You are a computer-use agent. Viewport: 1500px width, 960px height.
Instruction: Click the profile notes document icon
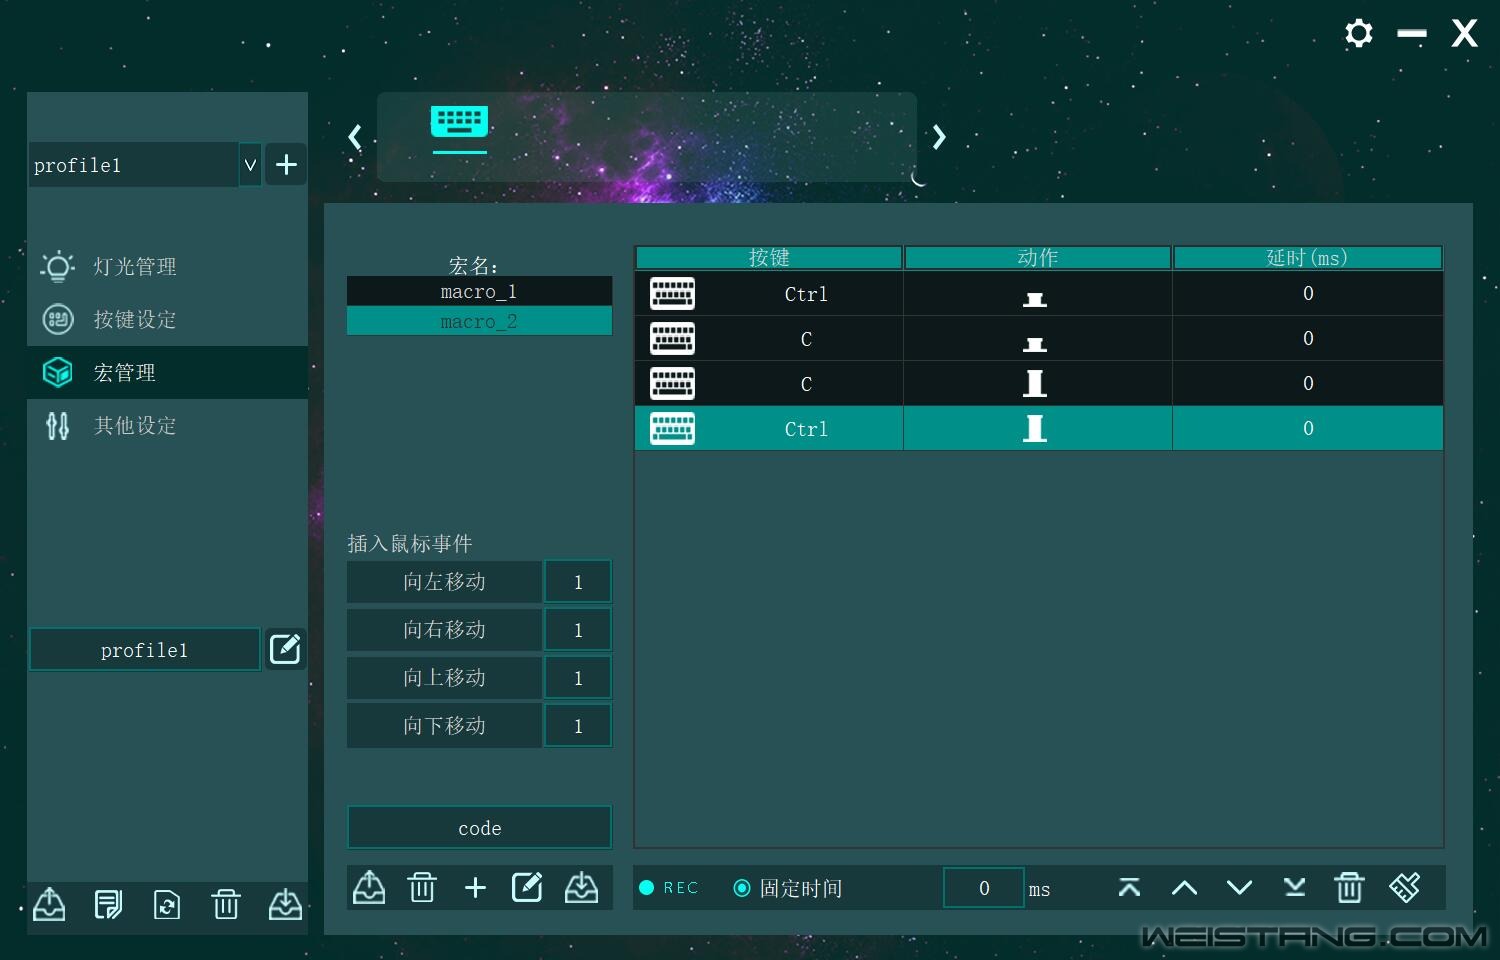[108, 905]
